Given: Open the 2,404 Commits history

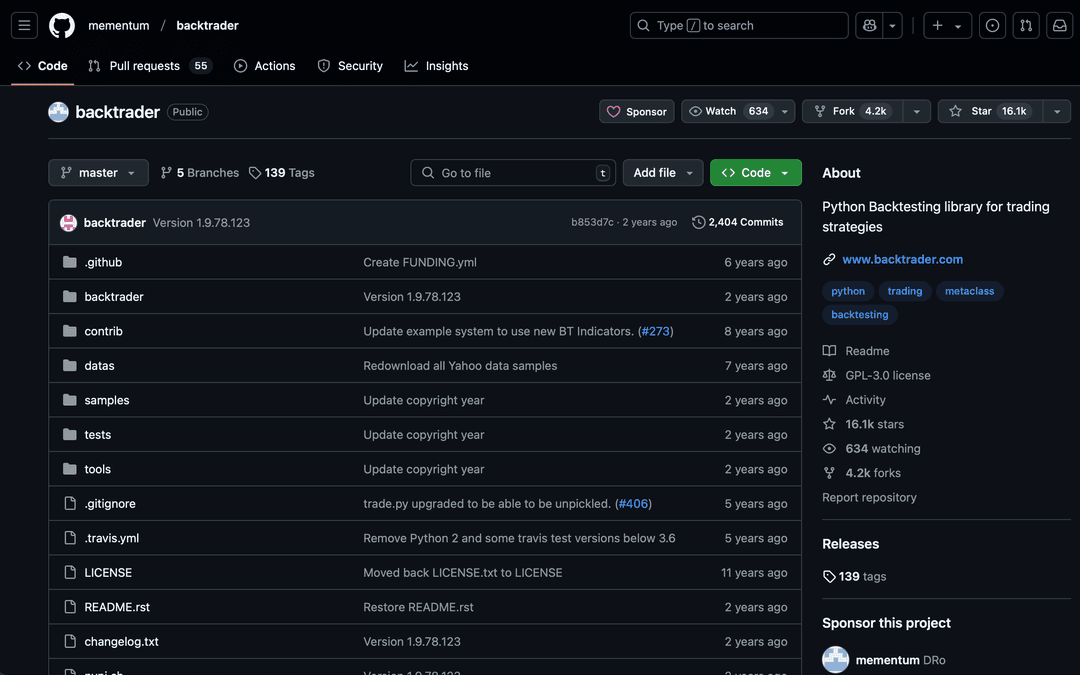Looking at the screenshot, I should pos(738,222).
